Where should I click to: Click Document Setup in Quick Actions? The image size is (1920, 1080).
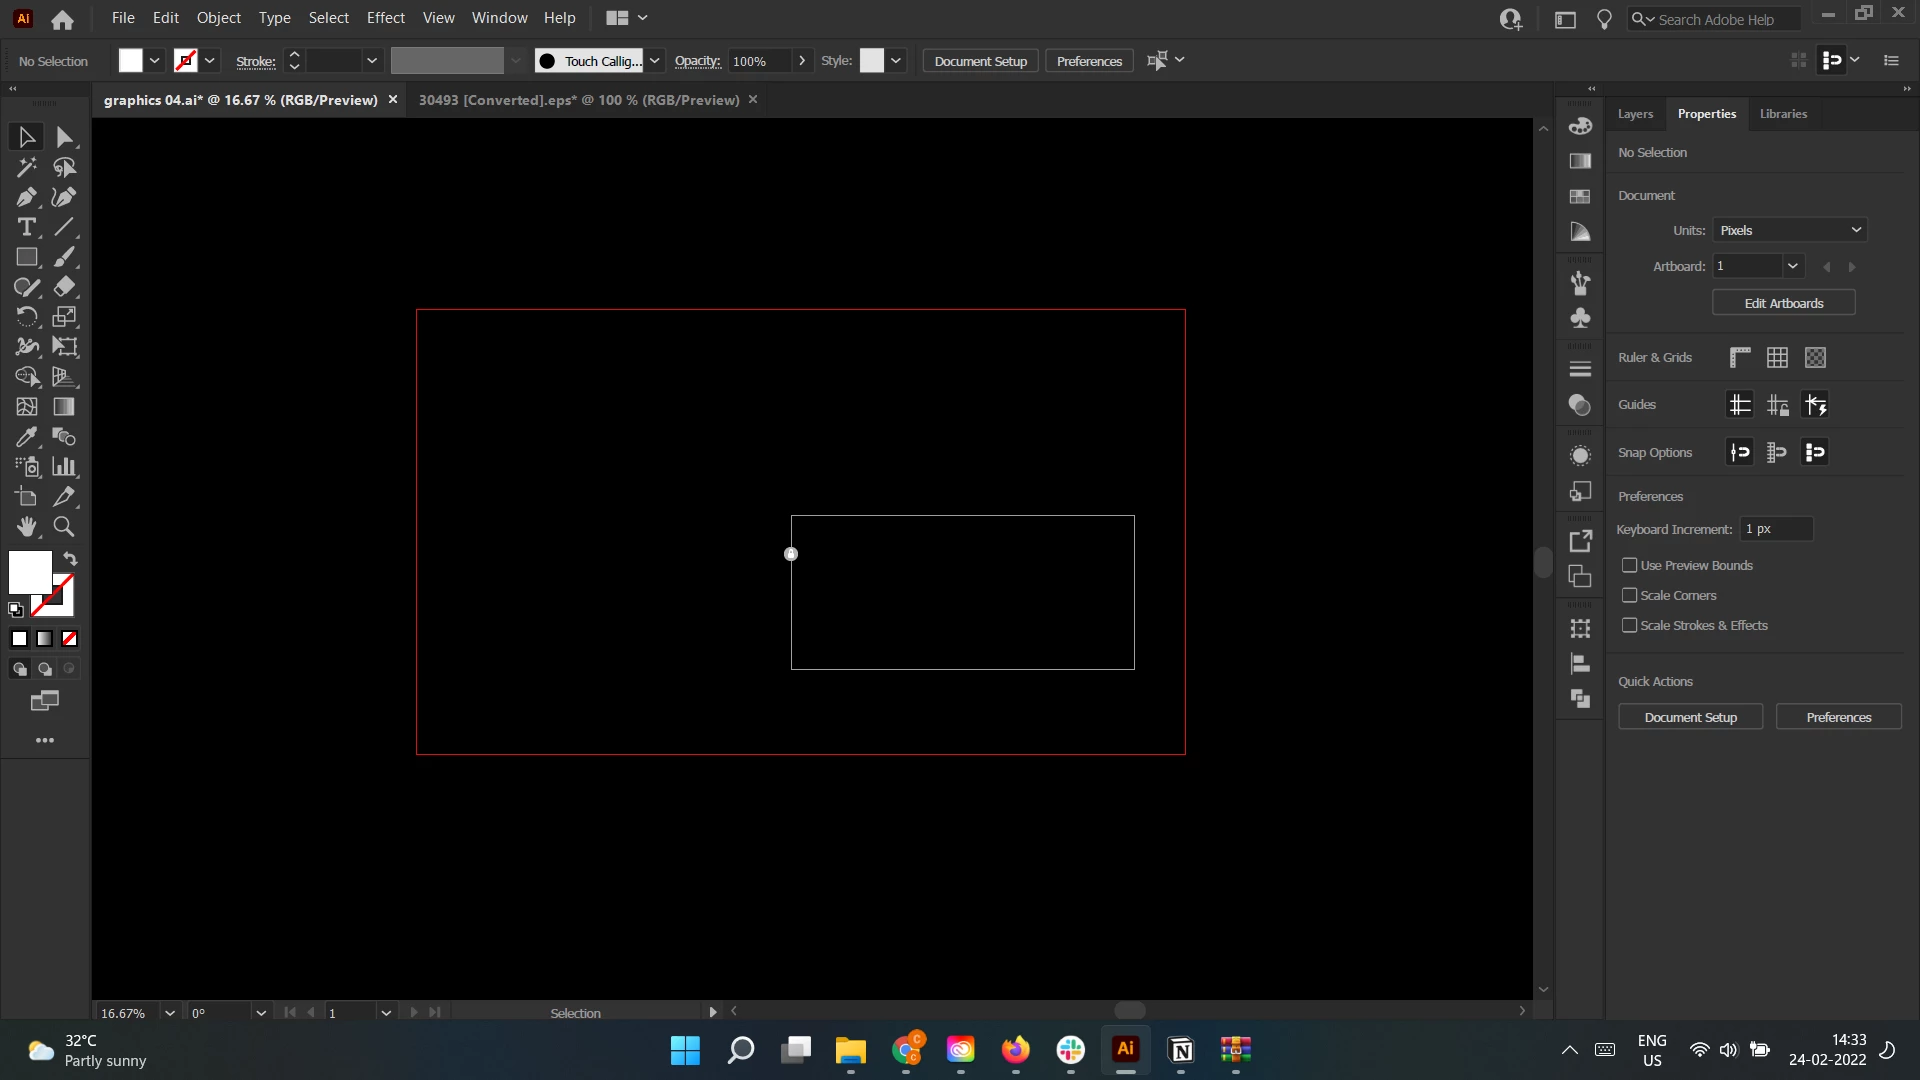(x=1690, y=717)
